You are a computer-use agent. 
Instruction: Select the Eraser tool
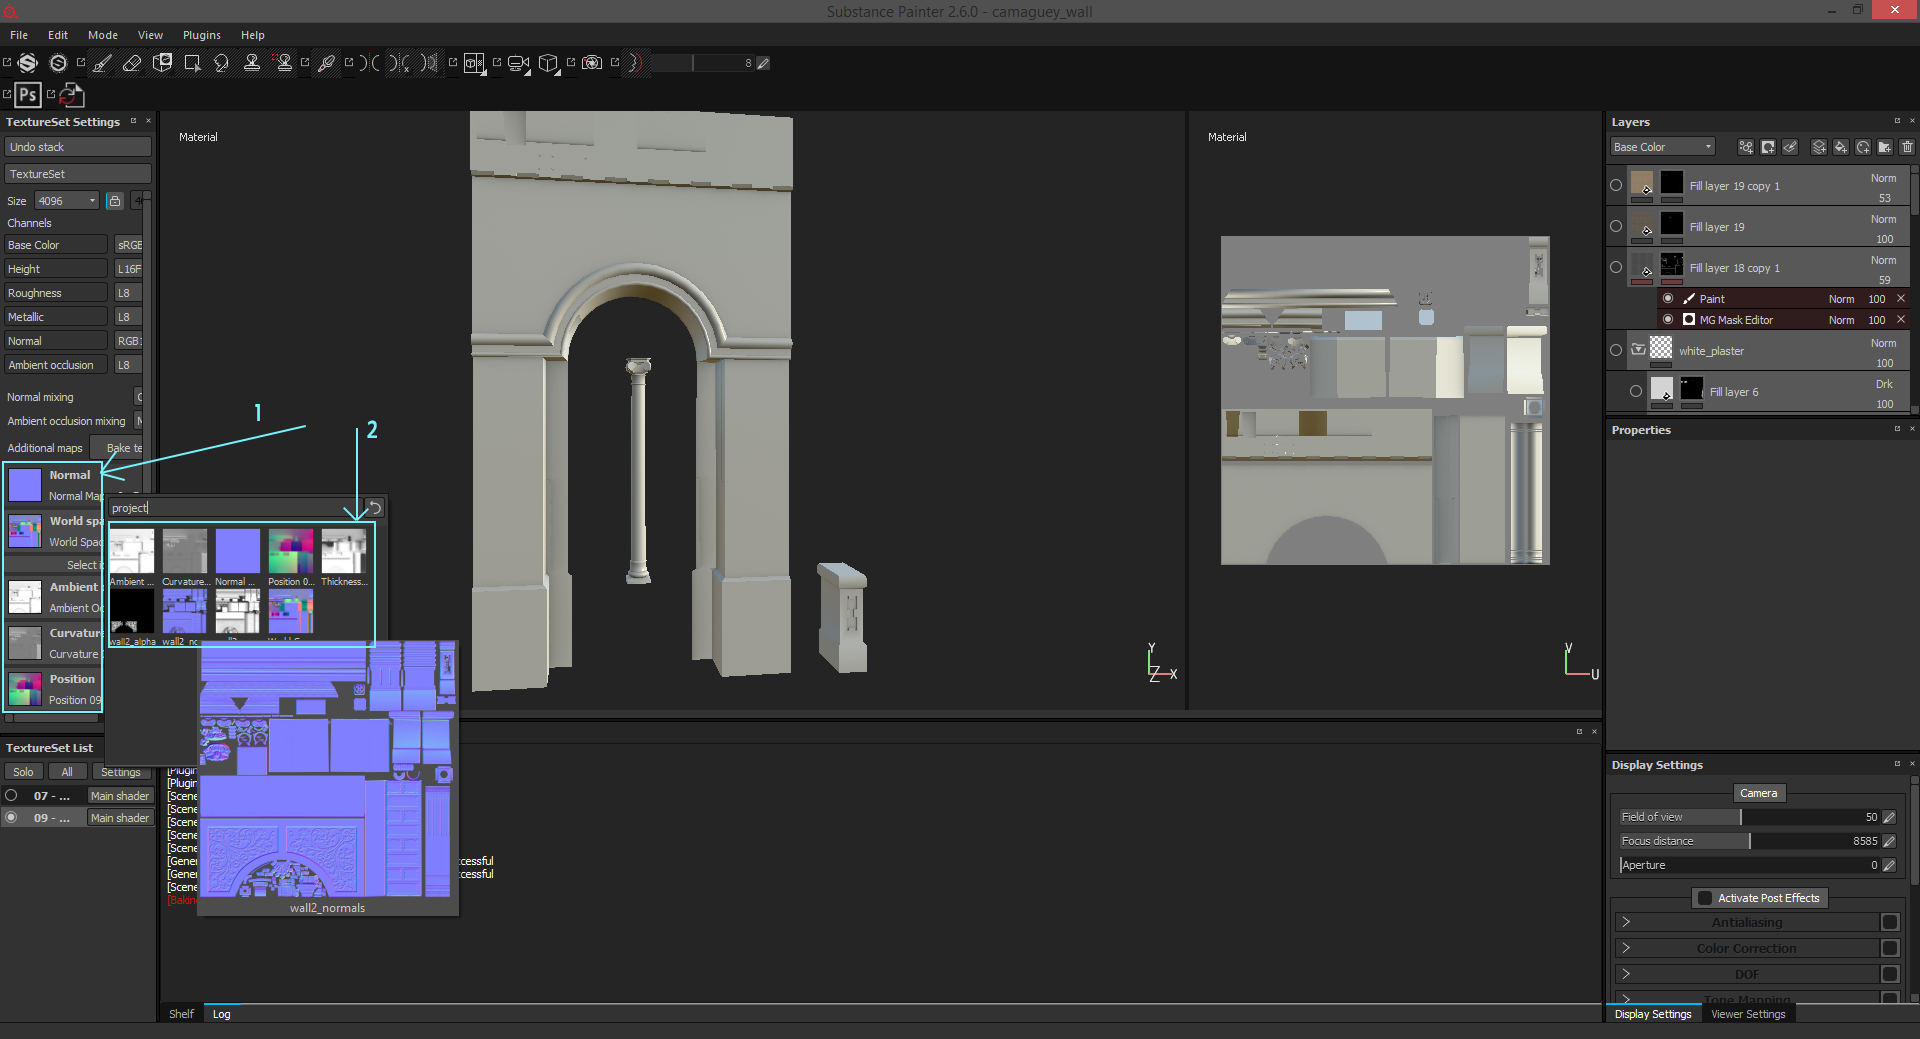(132, 63)
